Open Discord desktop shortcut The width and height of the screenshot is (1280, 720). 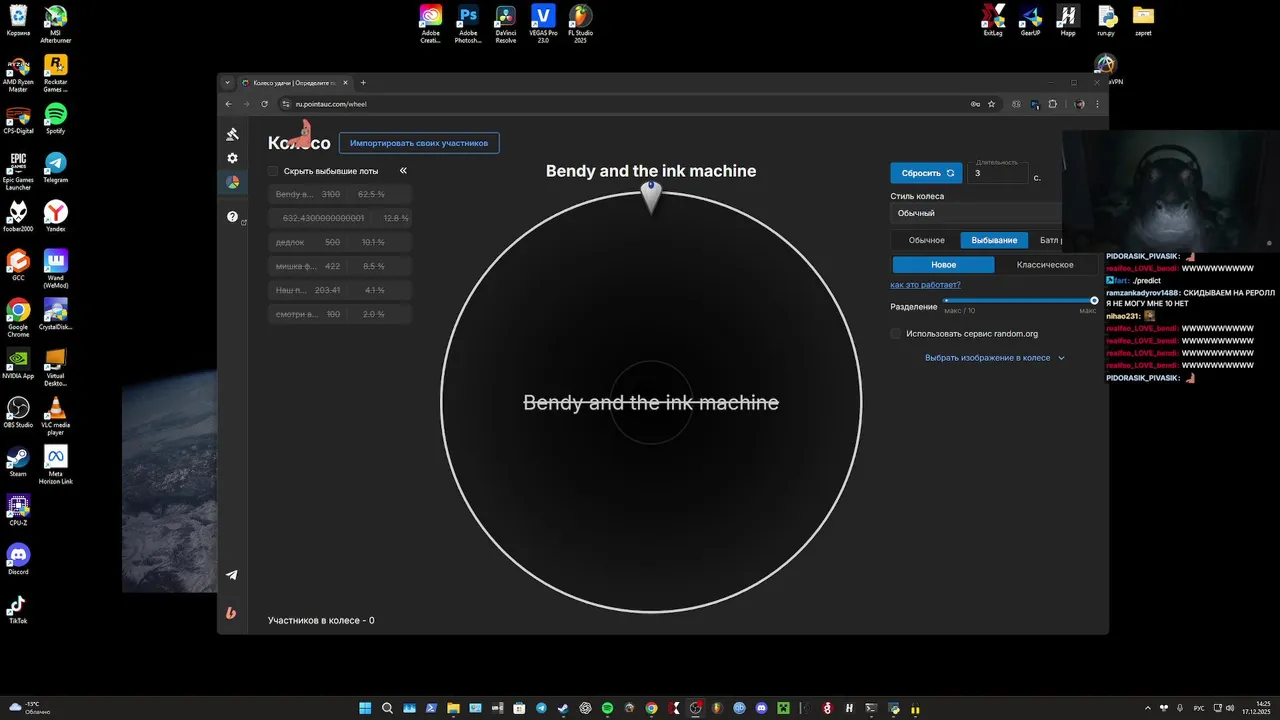click(18, 559)
